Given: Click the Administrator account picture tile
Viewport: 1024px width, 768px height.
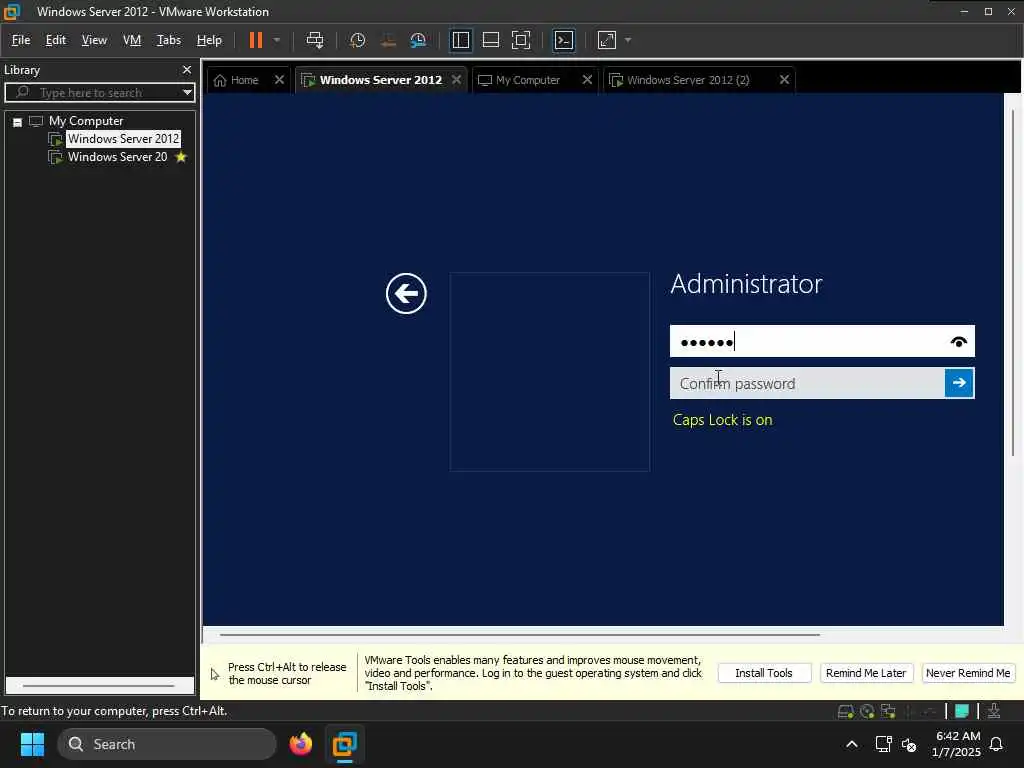Looking at the screenshot, I should pos(550,372).
